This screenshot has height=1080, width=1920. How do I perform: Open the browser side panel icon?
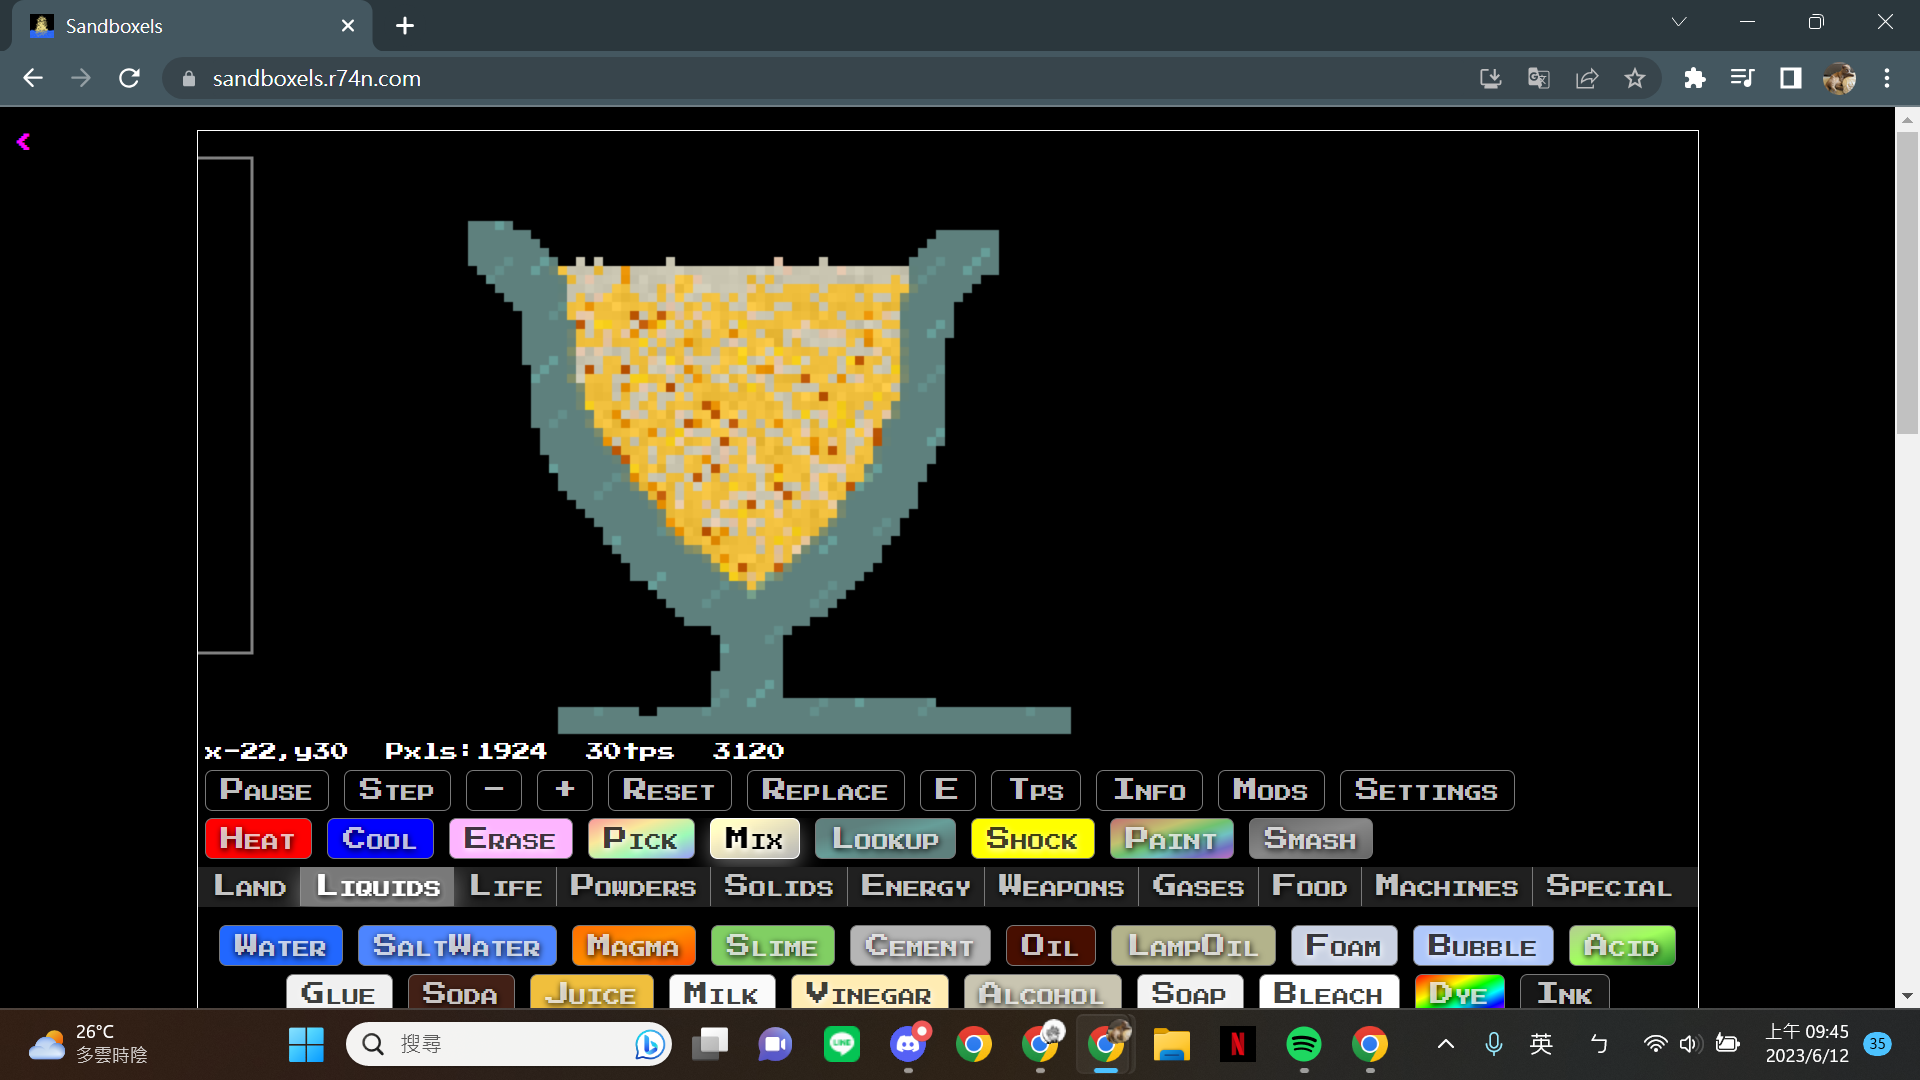coord(1790,78)
